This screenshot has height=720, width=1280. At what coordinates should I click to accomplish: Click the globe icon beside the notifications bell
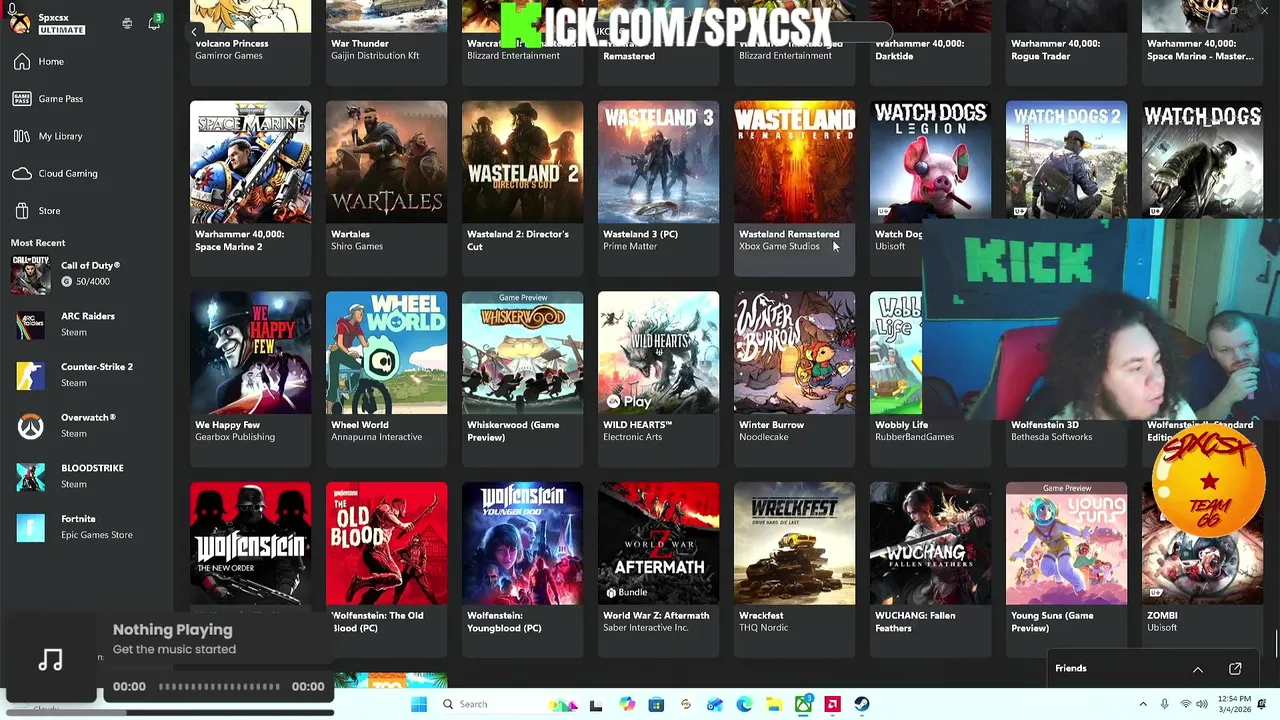click(127, 23)
